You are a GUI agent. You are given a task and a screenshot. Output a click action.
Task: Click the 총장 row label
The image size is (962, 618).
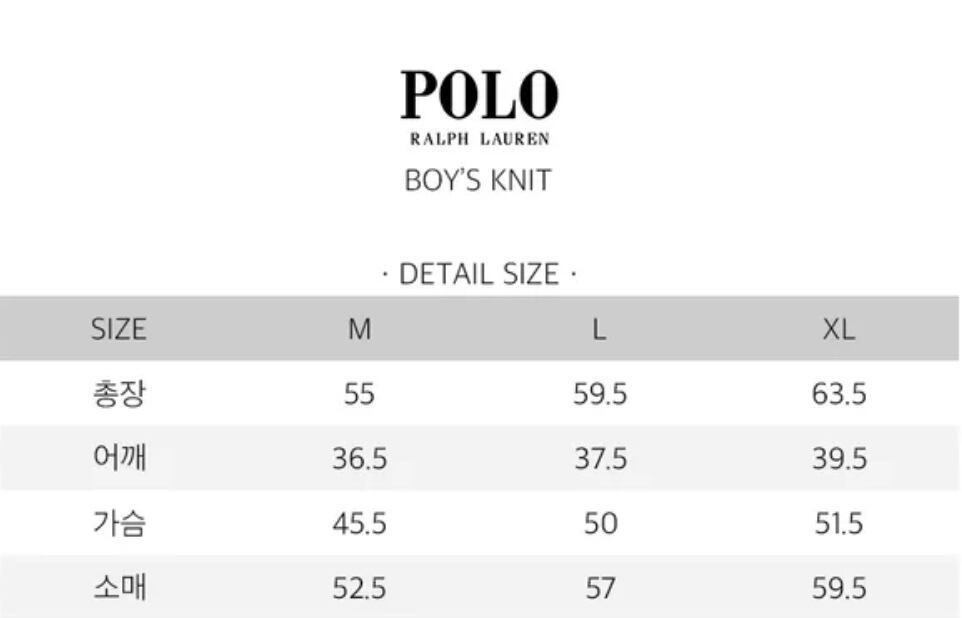[x=119, y=394]
